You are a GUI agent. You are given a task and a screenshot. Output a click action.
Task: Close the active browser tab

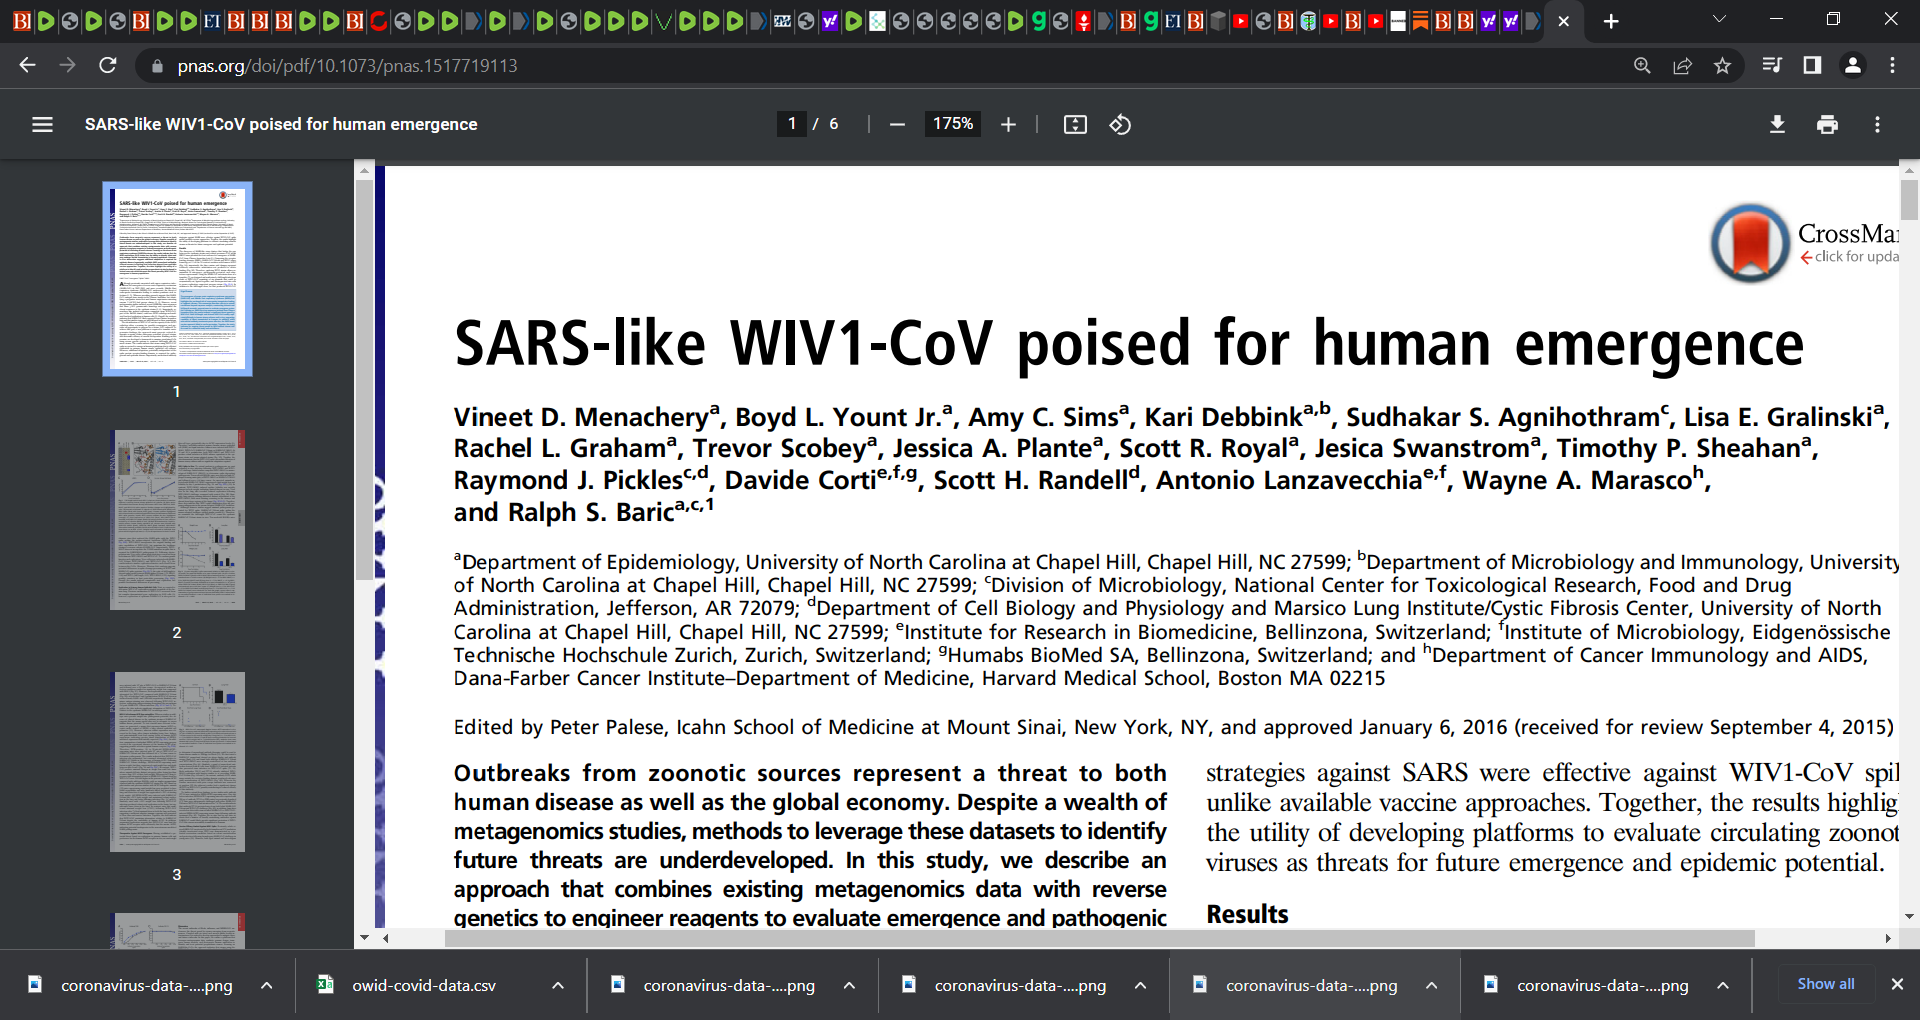(x=1564, y=21)
